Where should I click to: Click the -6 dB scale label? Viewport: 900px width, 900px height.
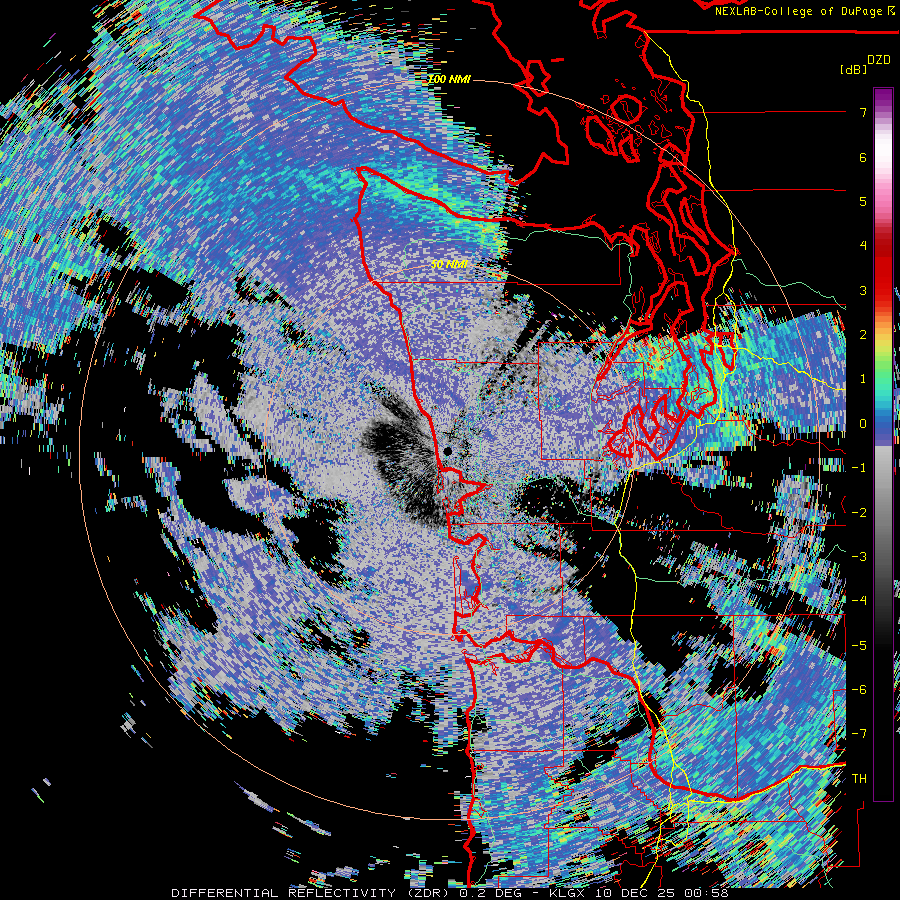tap(859, 690)
